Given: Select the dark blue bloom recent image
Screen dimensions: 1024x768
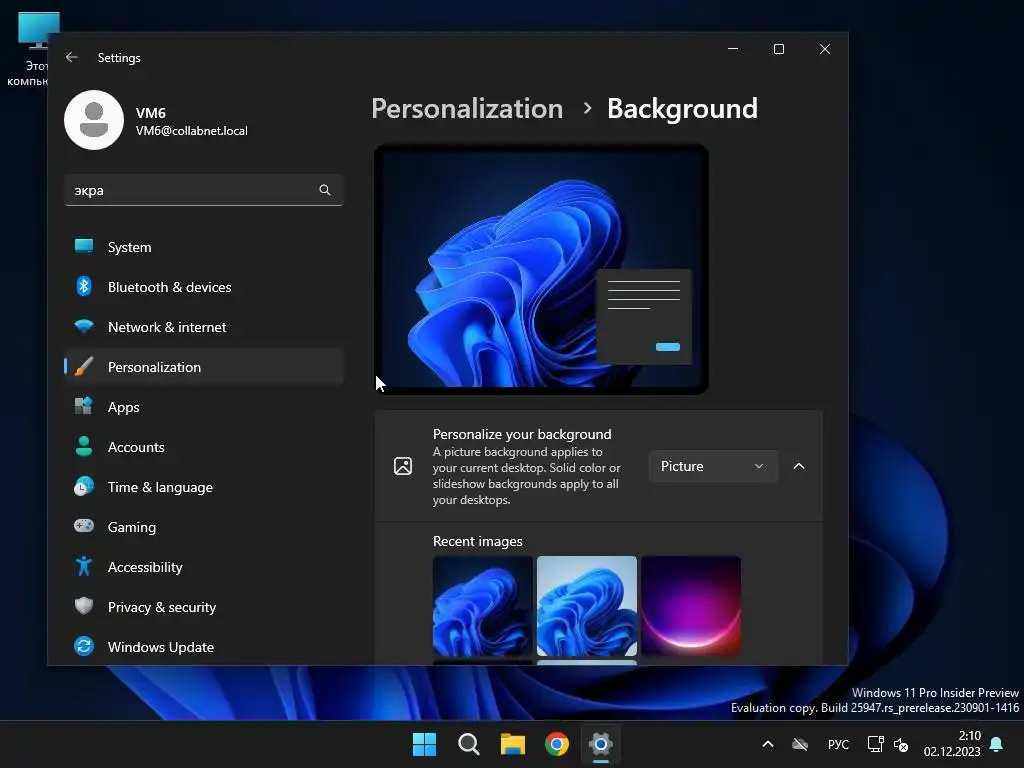Looking at the screenshot, I should click(483, 606).
